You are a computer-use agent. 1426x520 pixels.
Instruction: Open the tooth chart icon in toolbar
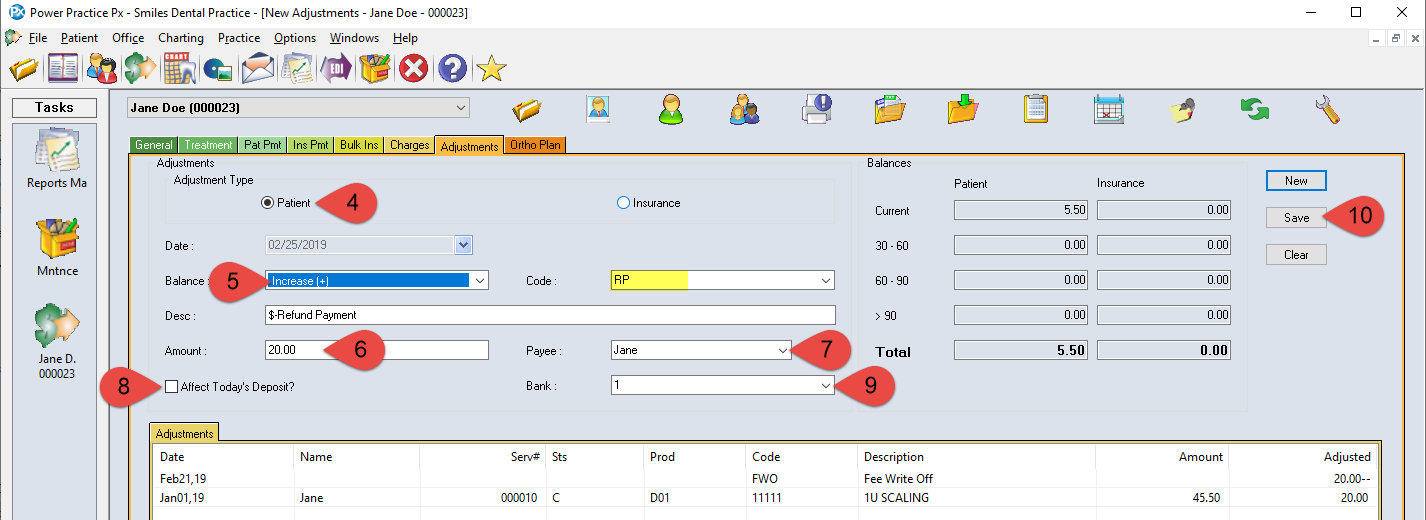[x=179, y=68]
